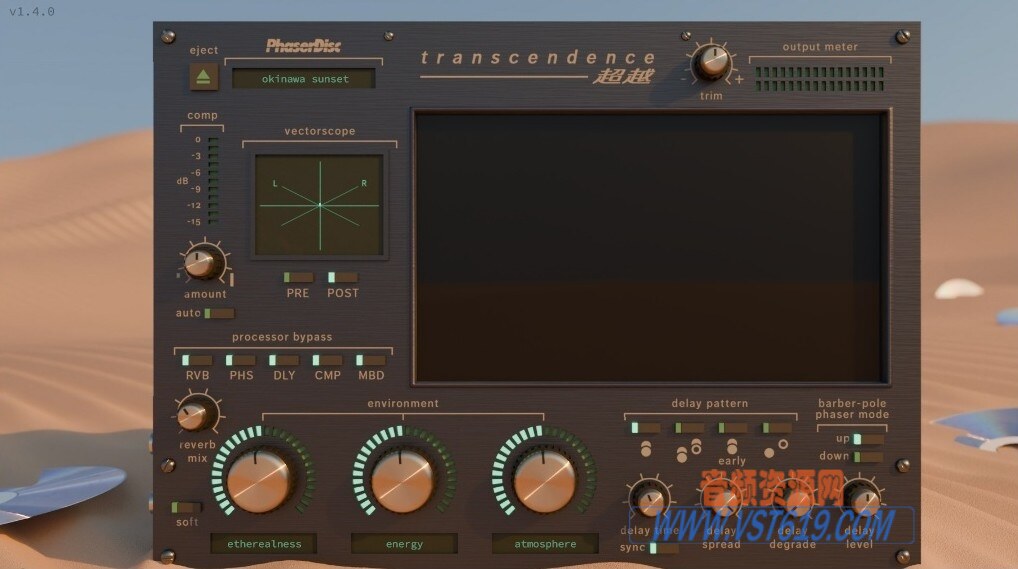Click the comp gain reduction meter
The height and width of the screenshot is (569, 1018).
click(213, 181)
